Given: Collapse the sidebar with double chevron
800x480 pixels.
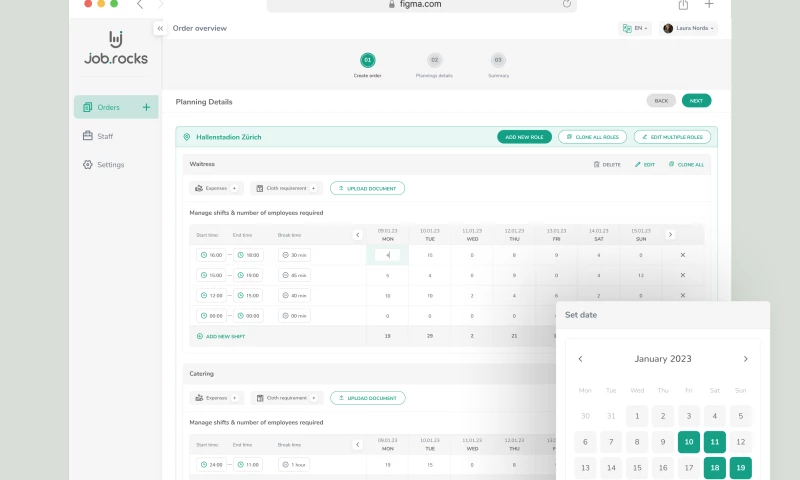Looking at the screenshot, I should [x=160, y=29].
